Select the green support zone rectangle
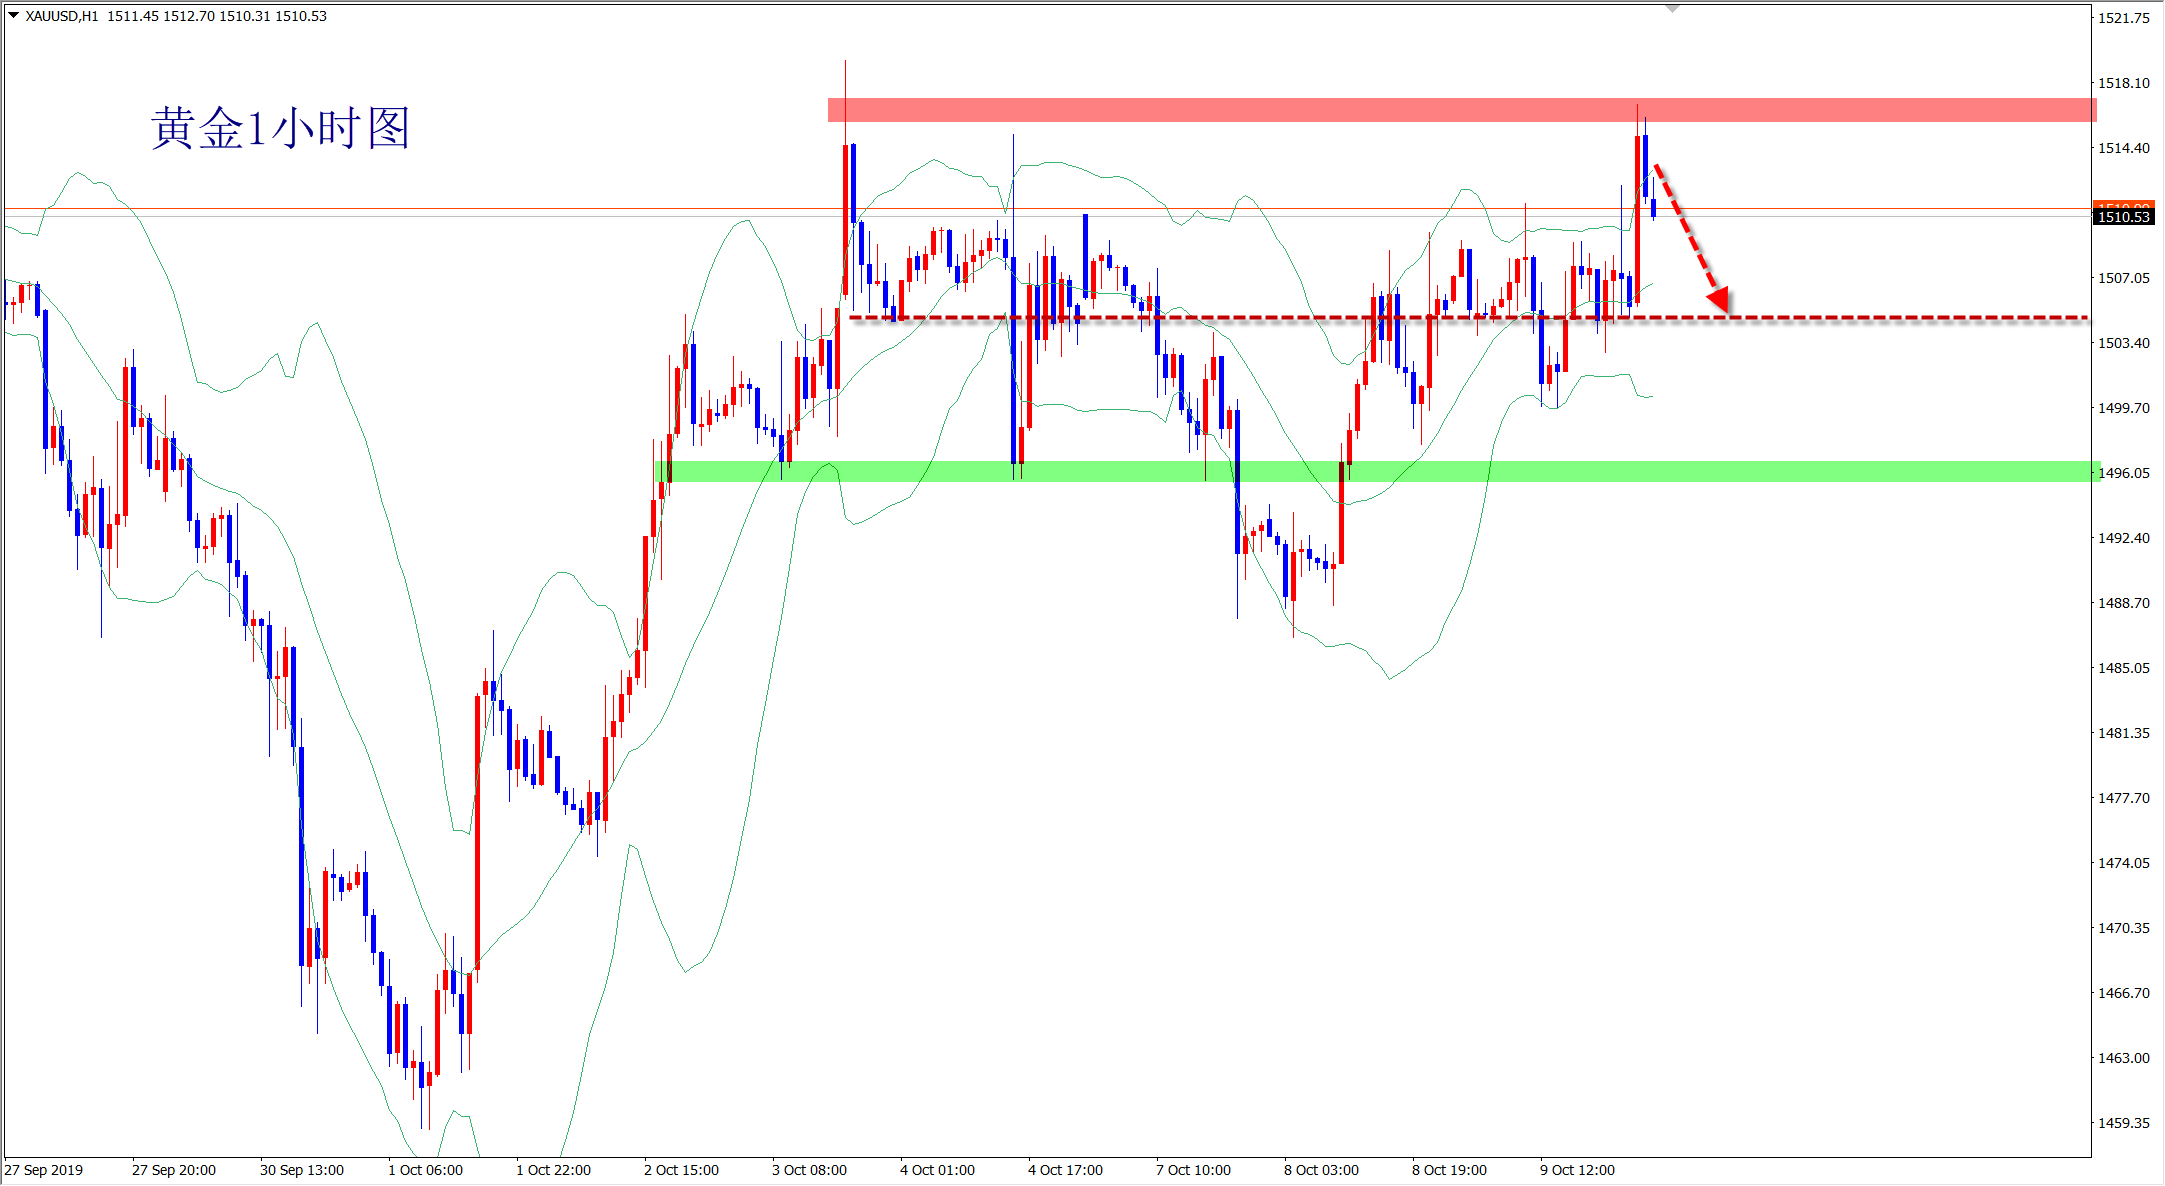2165x1186 pixels. (x=1378, y=472)
